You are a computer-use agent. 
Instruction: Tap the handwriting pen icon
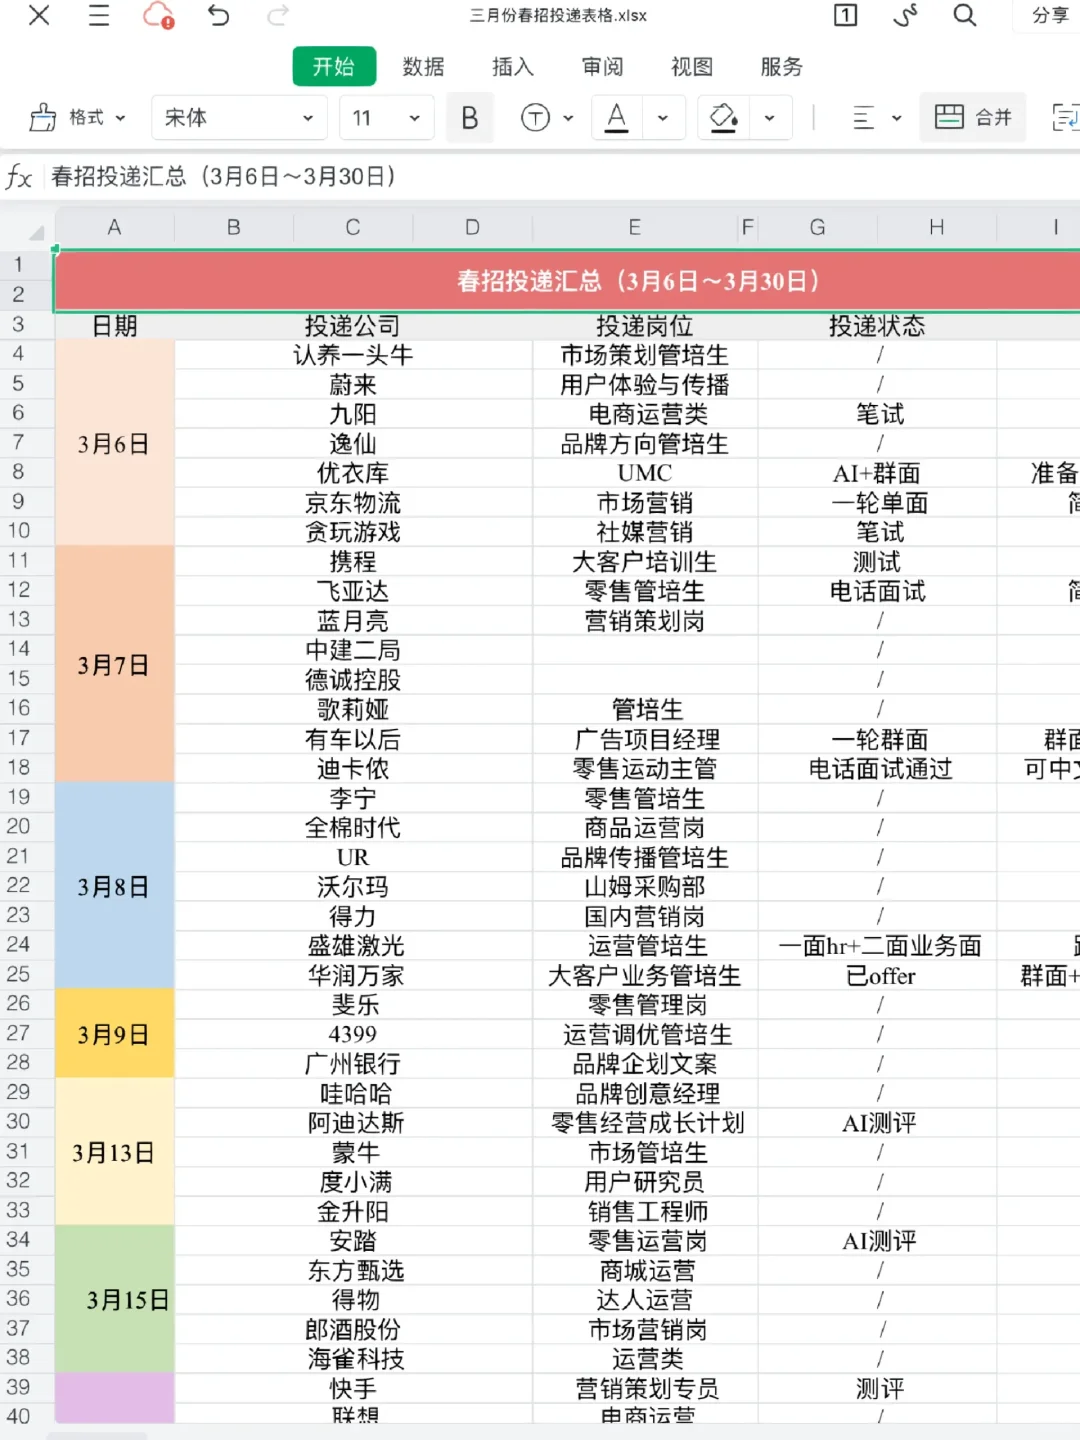point(905,15)
